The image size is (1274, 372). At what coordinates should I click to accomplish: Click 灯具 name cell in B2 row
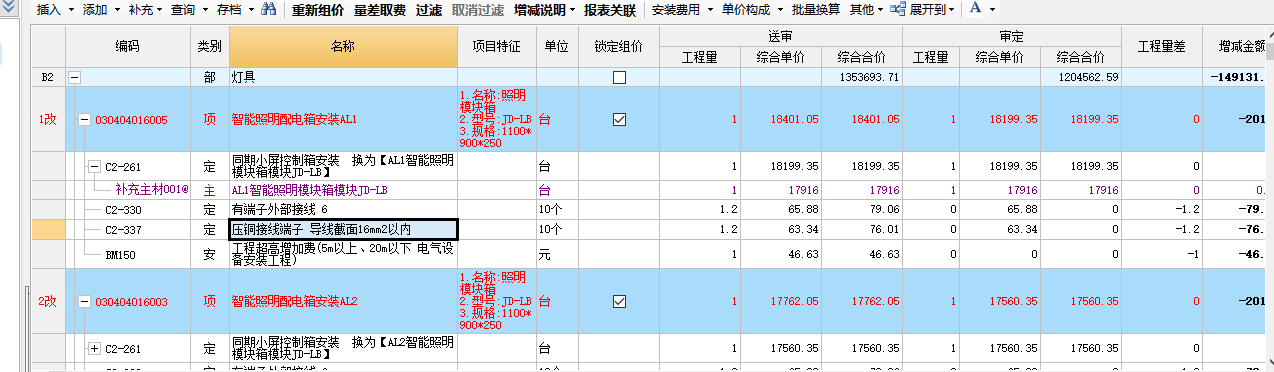coord(343,77)
